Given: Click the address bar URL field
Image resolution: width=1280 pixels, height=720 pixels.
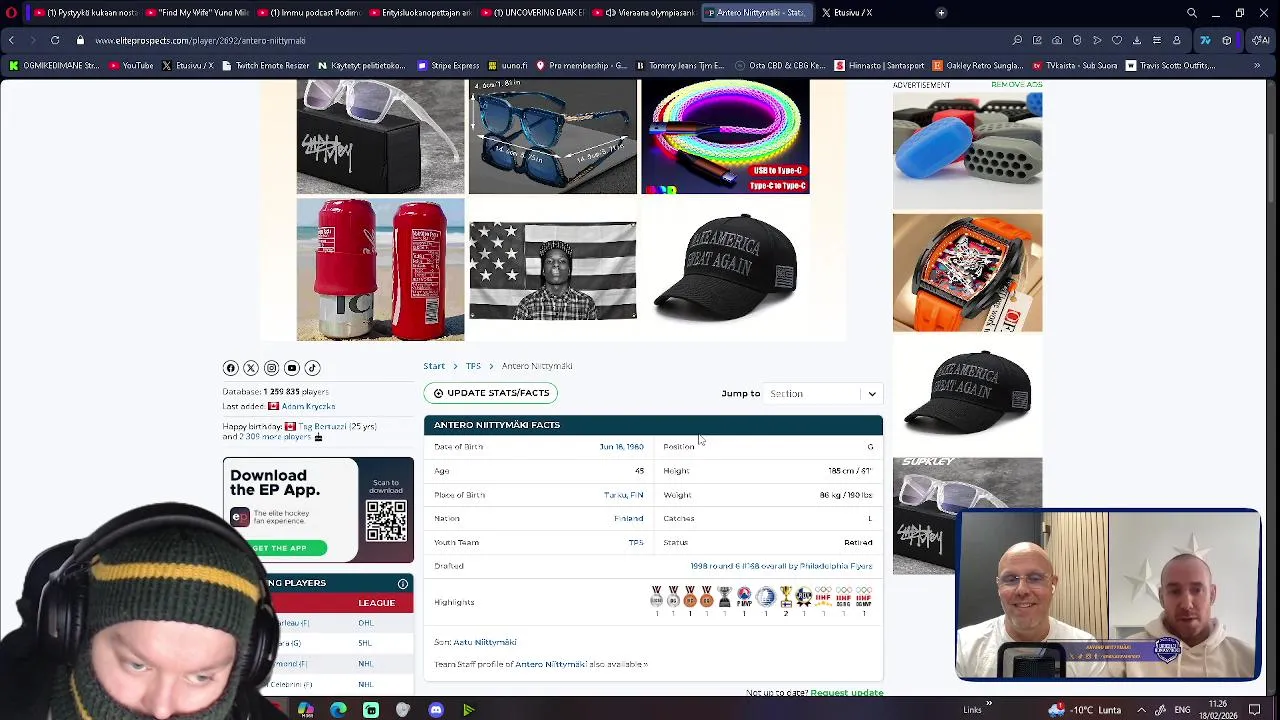Looking at the screenshot, I should click(x=540, y=41).
